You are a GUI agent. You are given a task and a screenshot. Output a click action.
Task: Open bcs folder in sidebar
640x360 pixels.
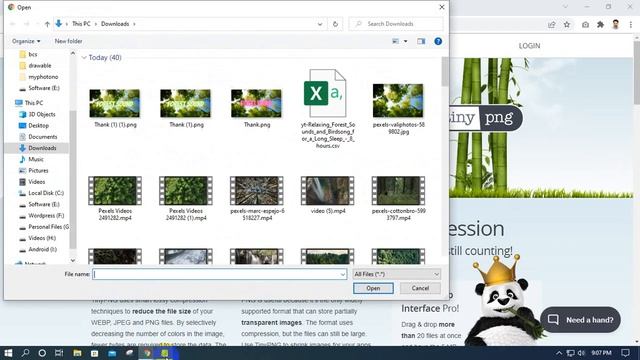[33, 54]
